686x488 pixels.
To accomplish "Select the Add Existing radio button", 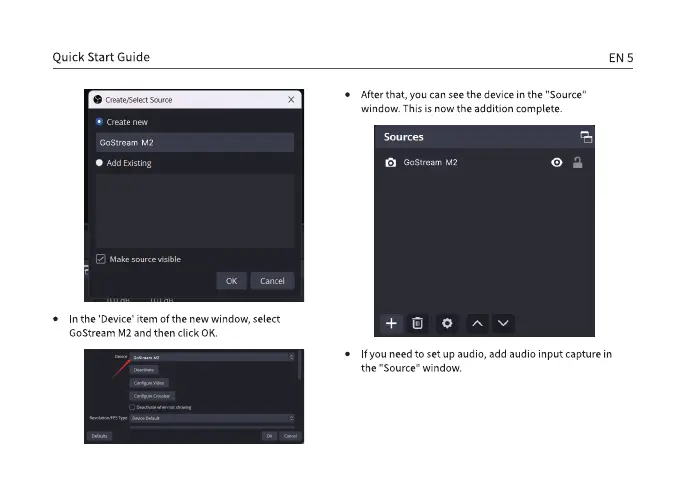I will coord(99,163).
